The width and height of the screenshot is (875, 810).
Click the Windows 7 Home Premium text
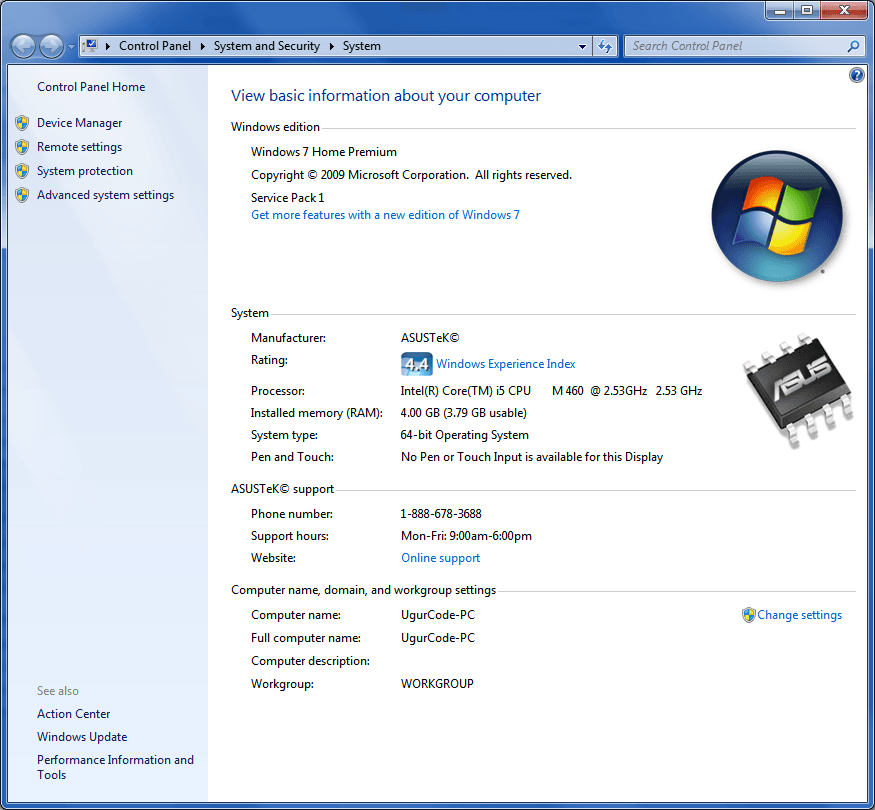pyautogui.click(x=324, y=152)
